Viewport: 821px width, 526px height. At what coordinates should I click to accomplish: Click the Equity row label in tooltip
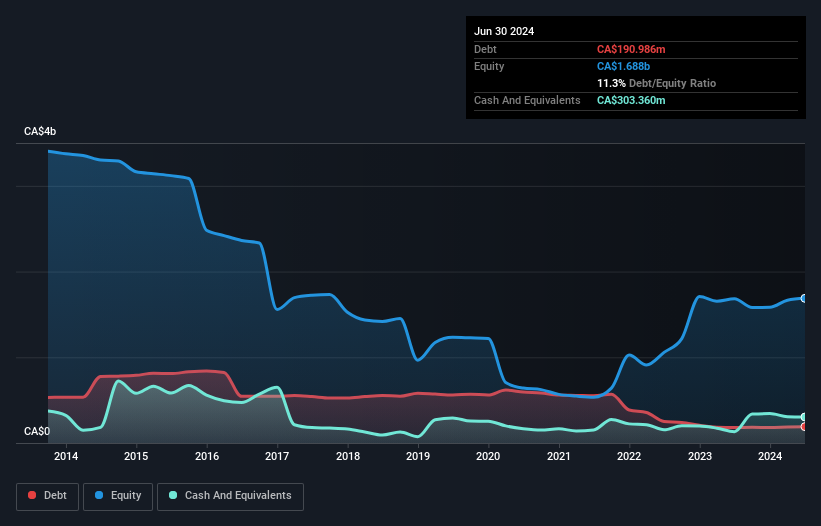489,66
